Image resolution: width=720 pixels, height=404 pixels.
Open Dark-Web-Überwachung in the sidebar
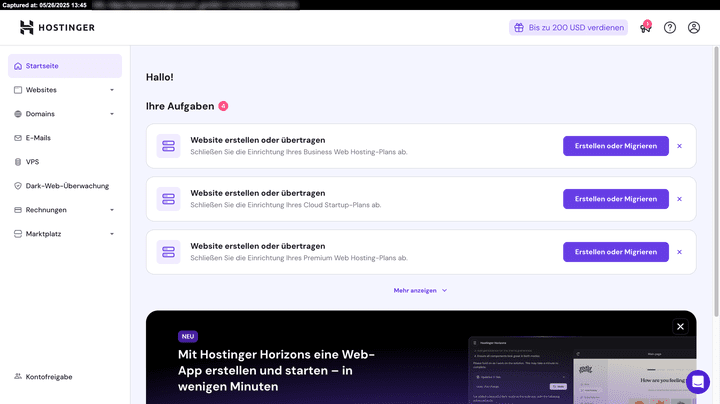(x=65, y=186)
